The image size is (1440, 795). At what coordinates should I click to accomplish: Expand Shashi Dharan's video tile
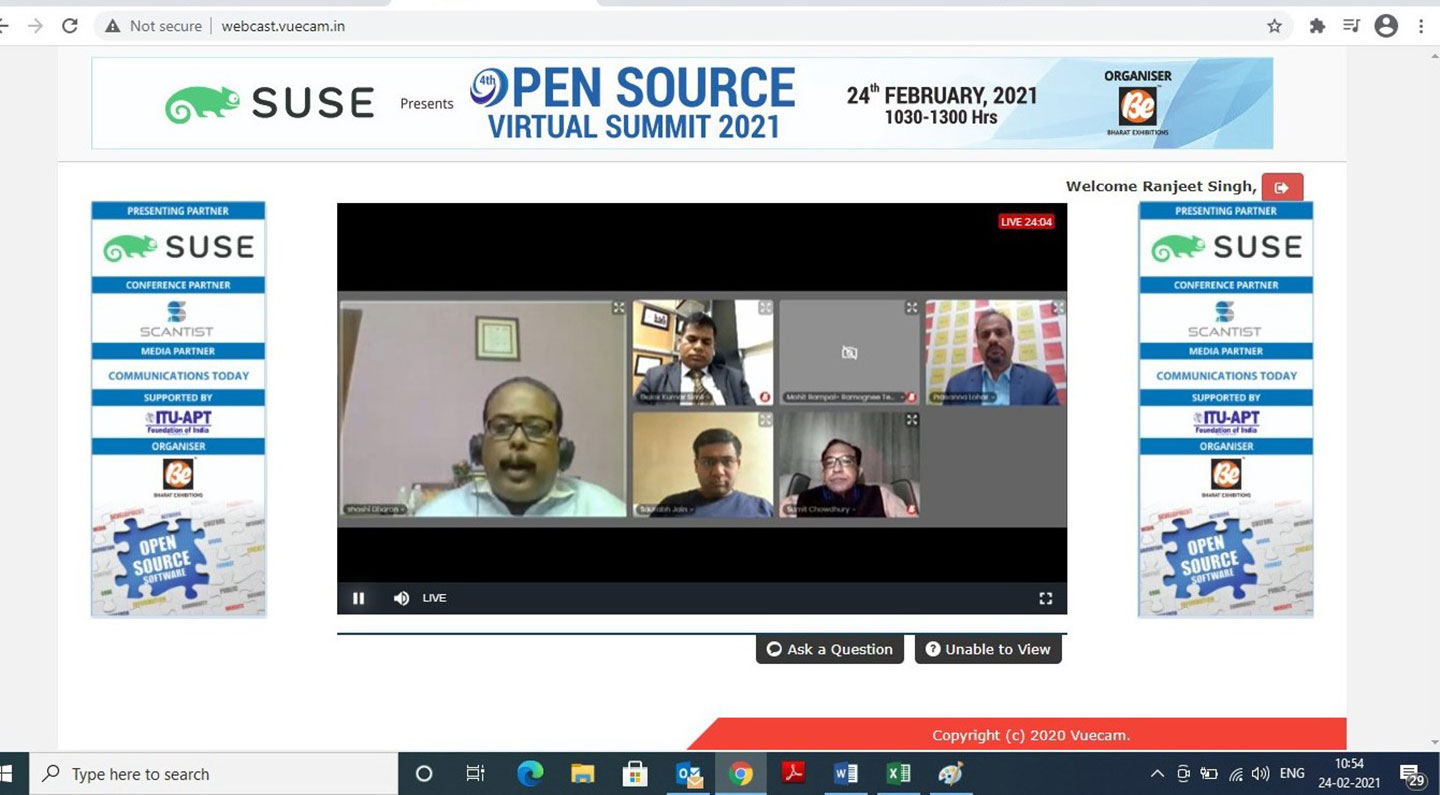(618, 308)
